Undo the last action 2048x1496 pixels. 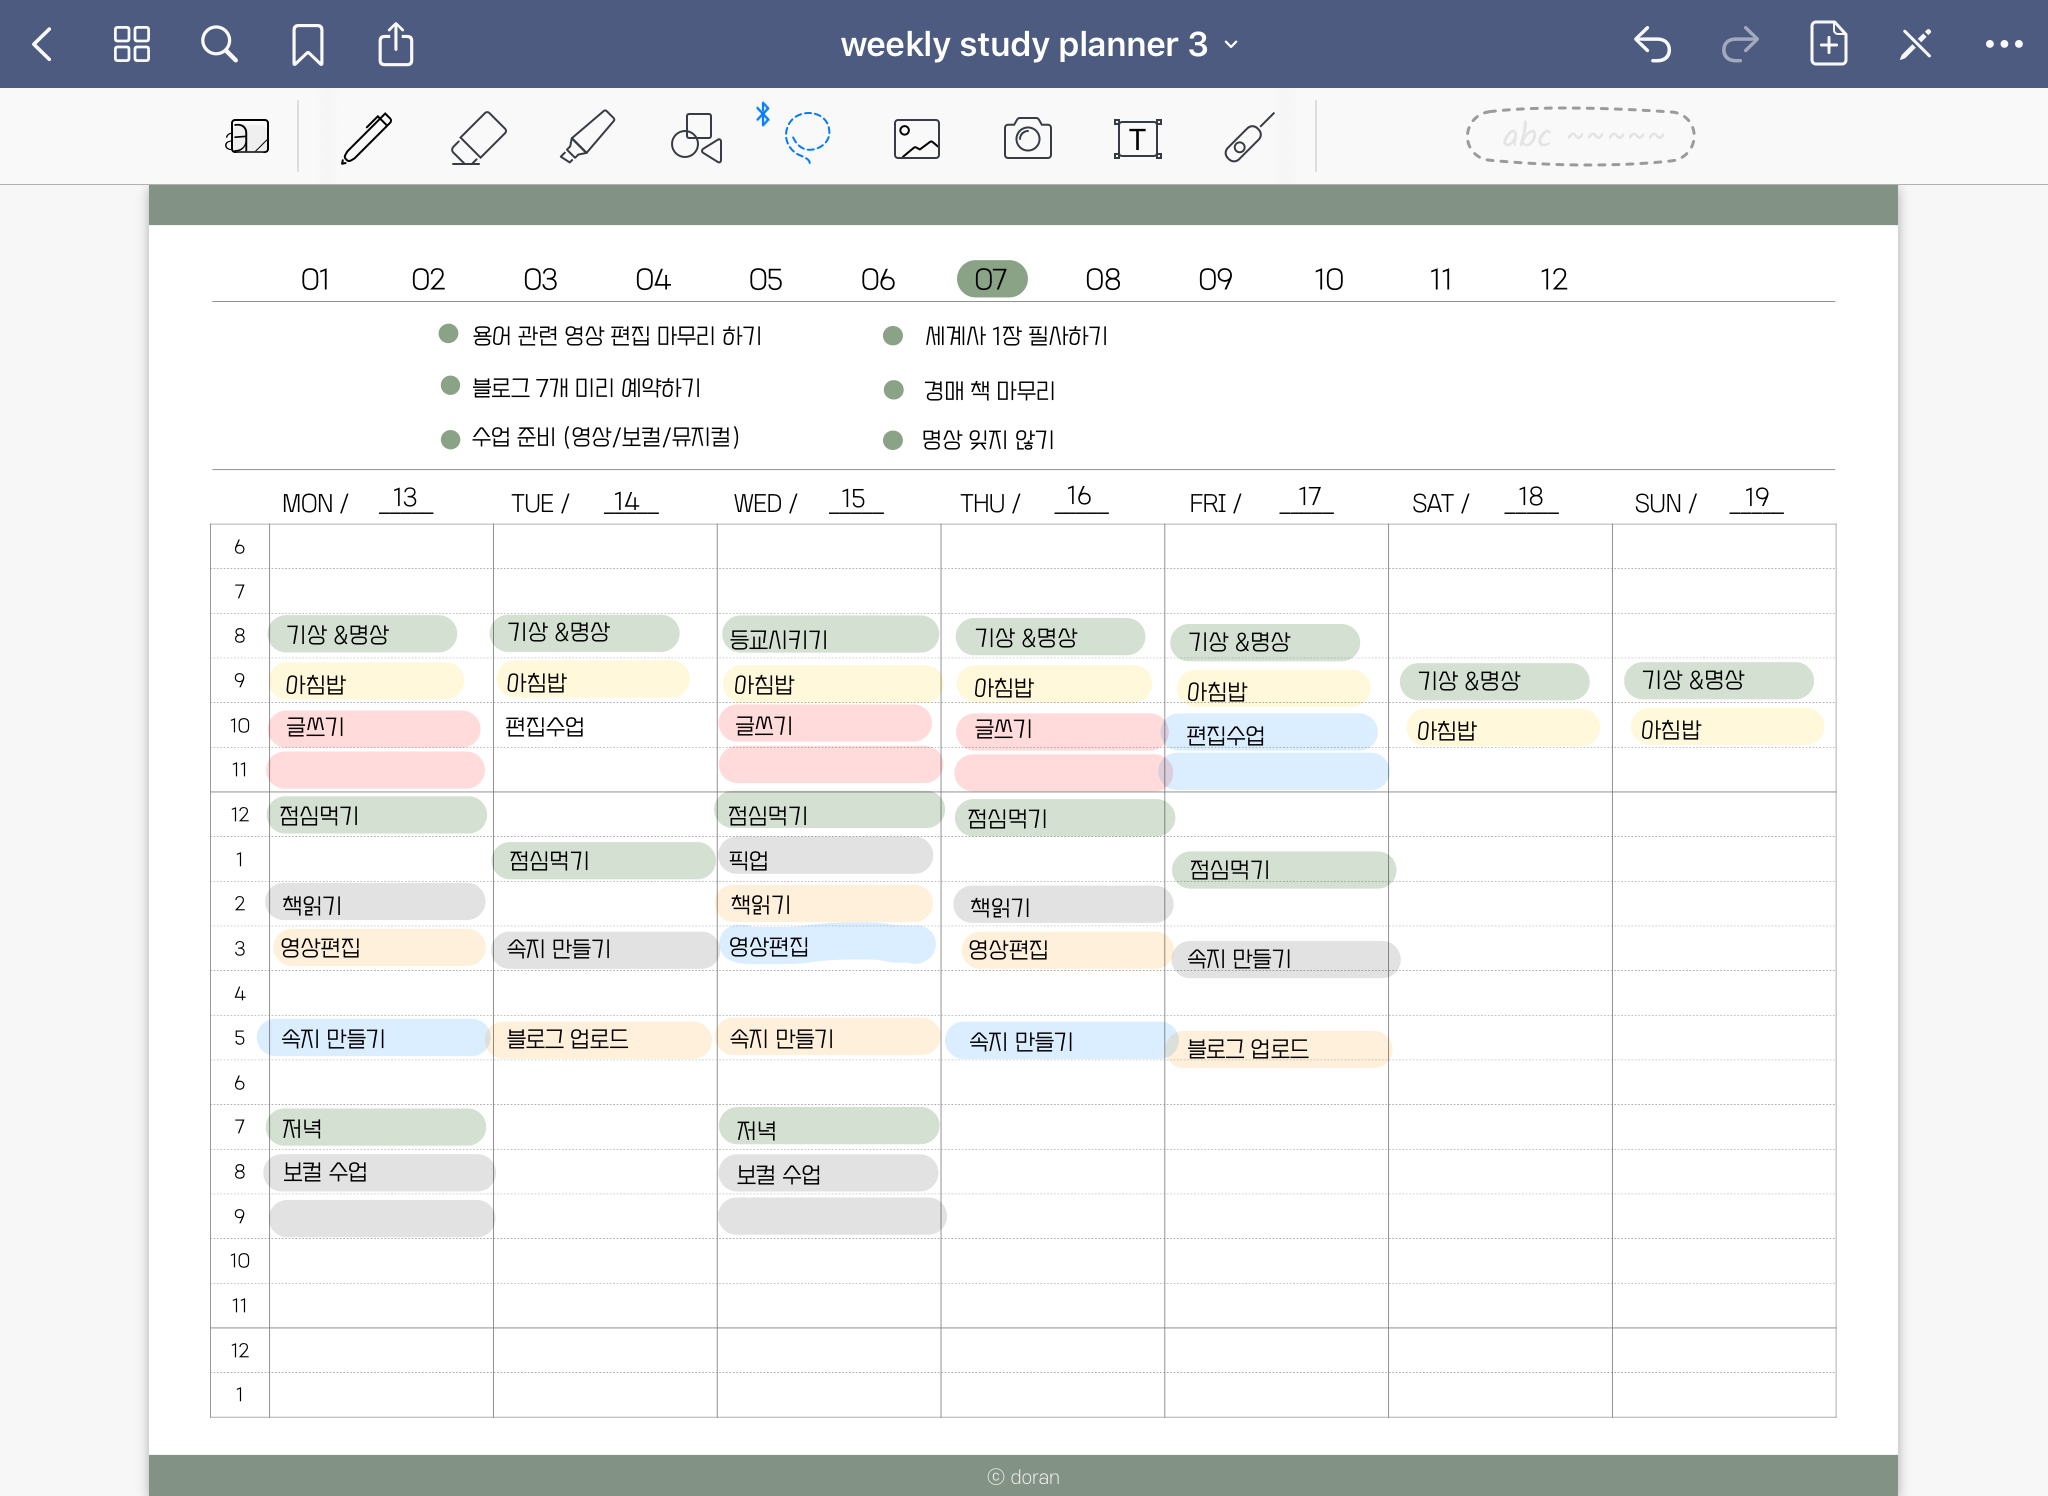(x=1652, y=44)
